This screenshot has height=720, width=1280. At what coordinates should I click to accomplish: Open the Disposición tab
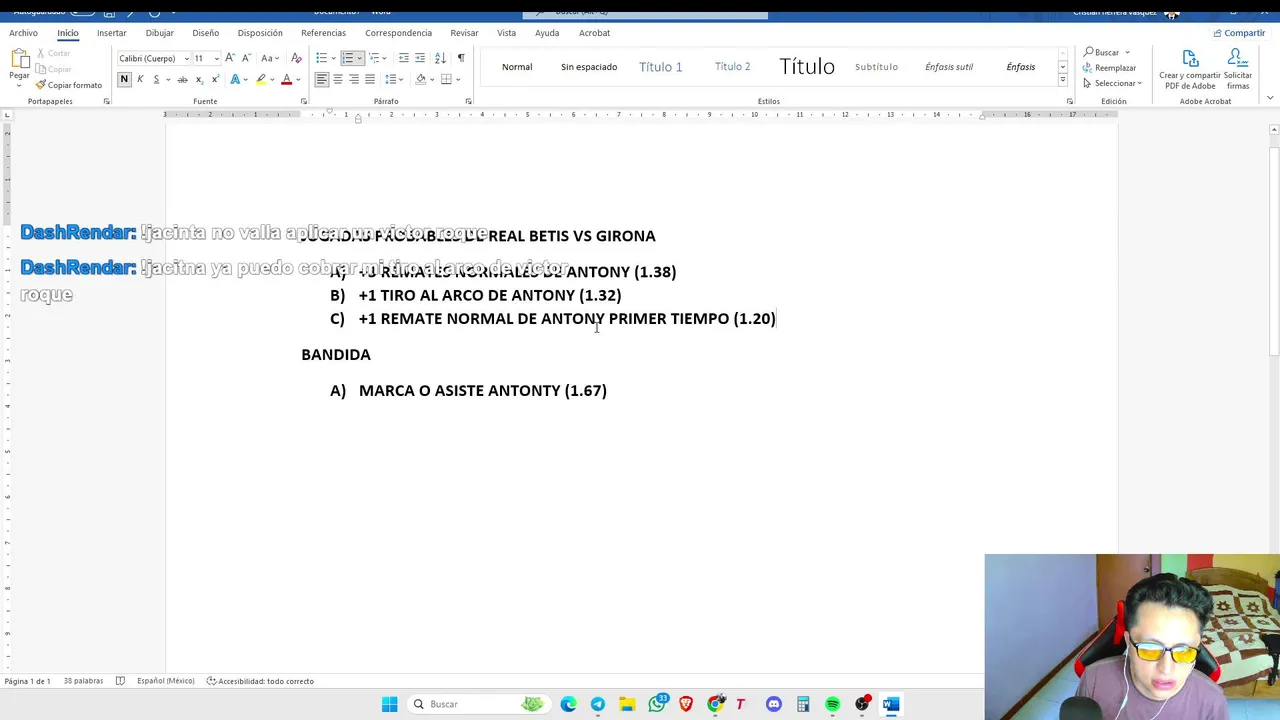coord(260,33)
